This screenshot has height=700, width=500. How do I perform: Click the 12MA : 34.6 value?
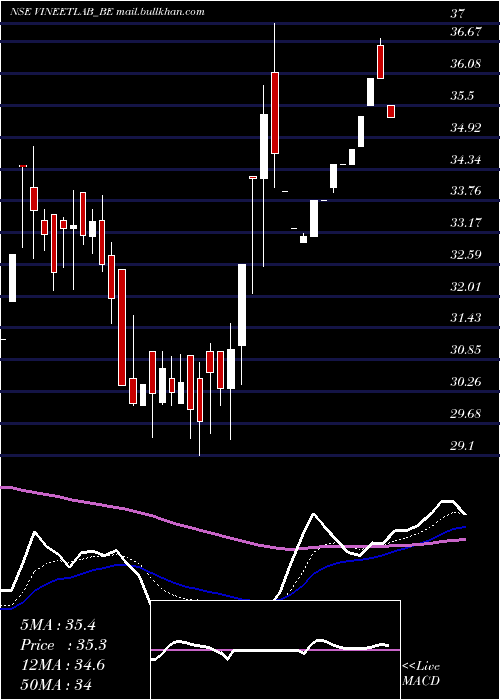pos(62,665)
